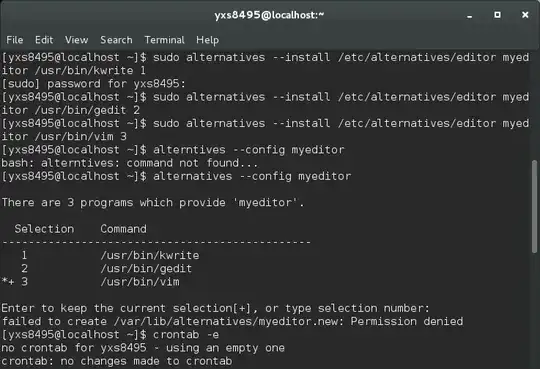Close the terminal window

click(525, 15)
